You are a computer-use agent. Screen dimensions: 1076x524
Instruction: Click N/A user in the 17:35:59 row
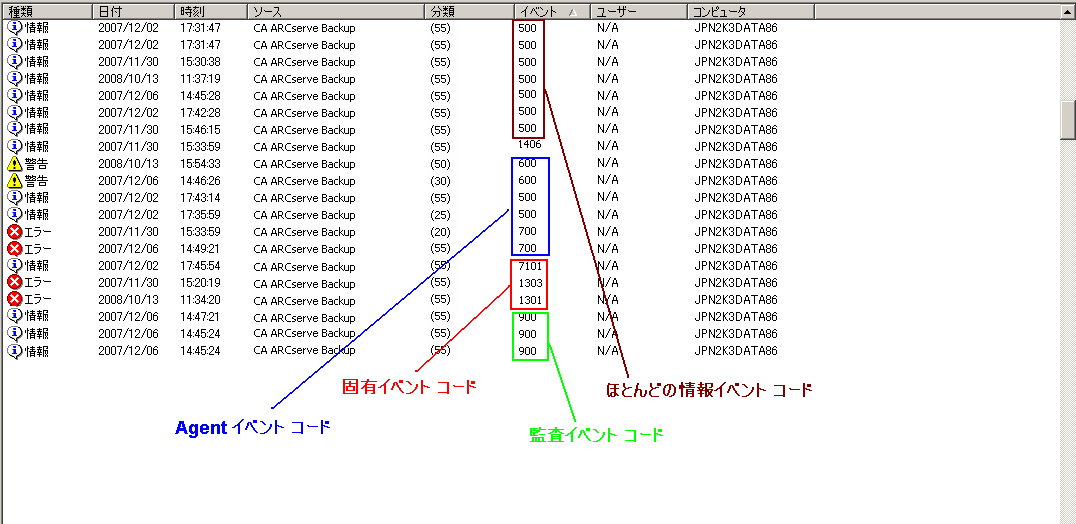pyautogui.click(x=607, y=215)
